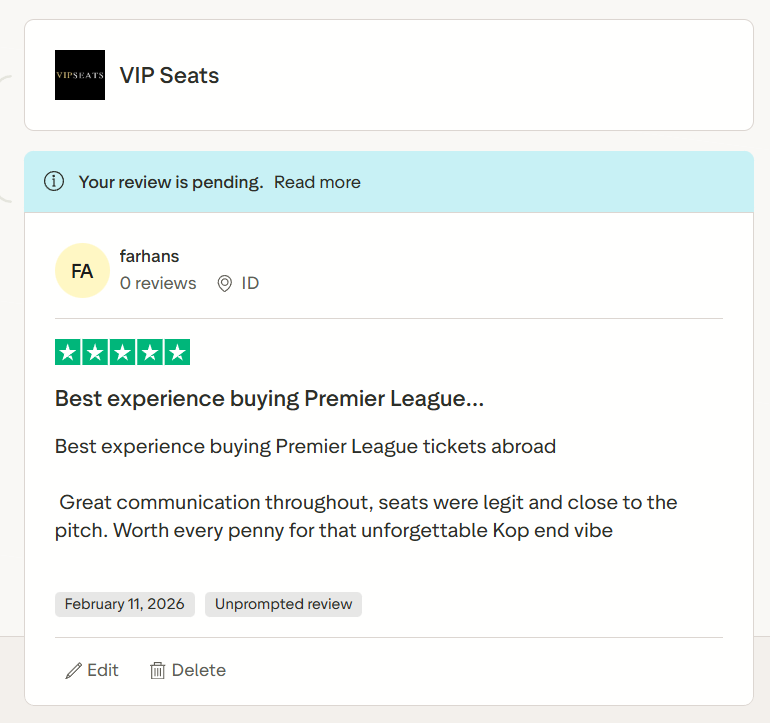Select the second green rating star
Image resolution: width=770 pixels, height=723 pixels.
coord(95,352)
